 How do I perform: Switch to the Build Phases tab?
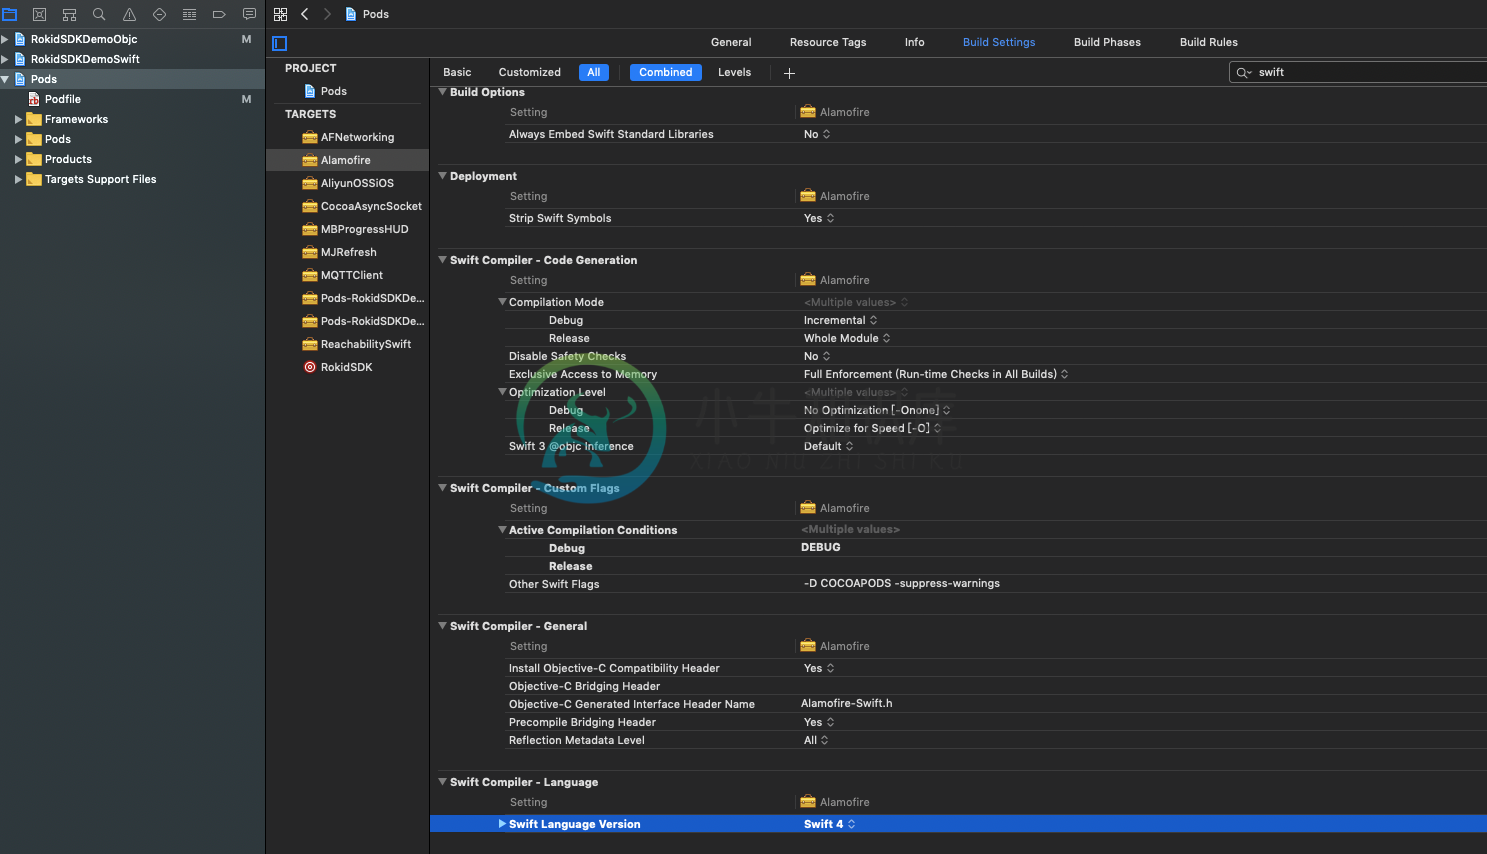1107,42
